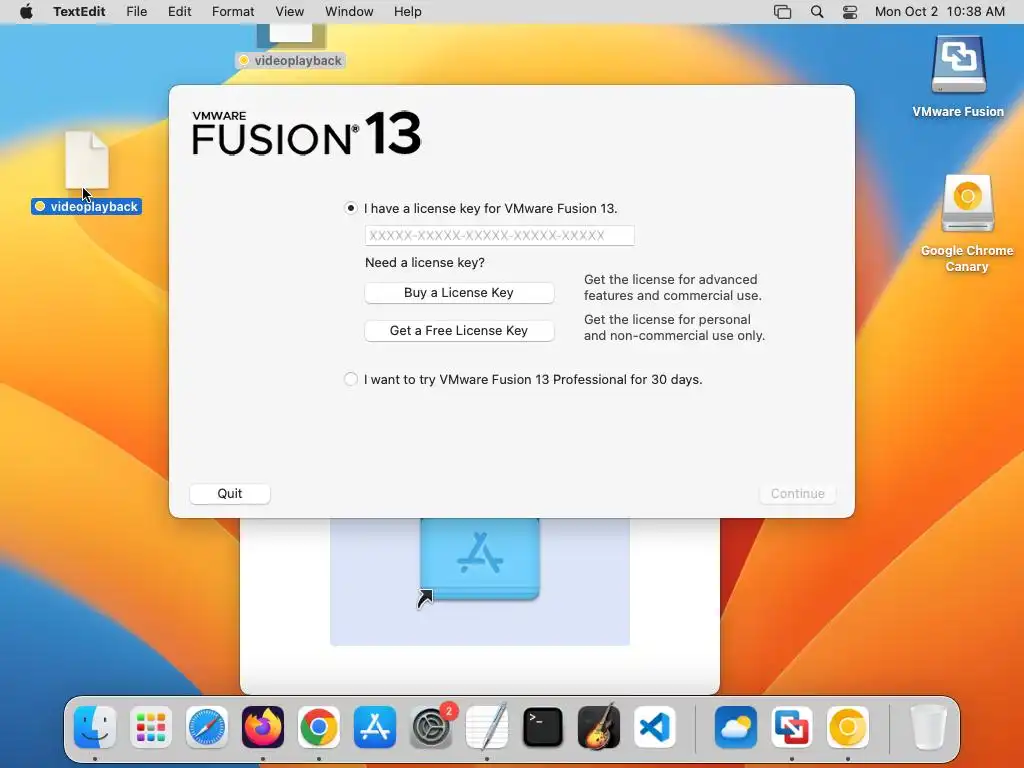This screenshot has height=768, width=1024.
Task: Choose the 30-day Professional trial option
Action: [351, 379]
